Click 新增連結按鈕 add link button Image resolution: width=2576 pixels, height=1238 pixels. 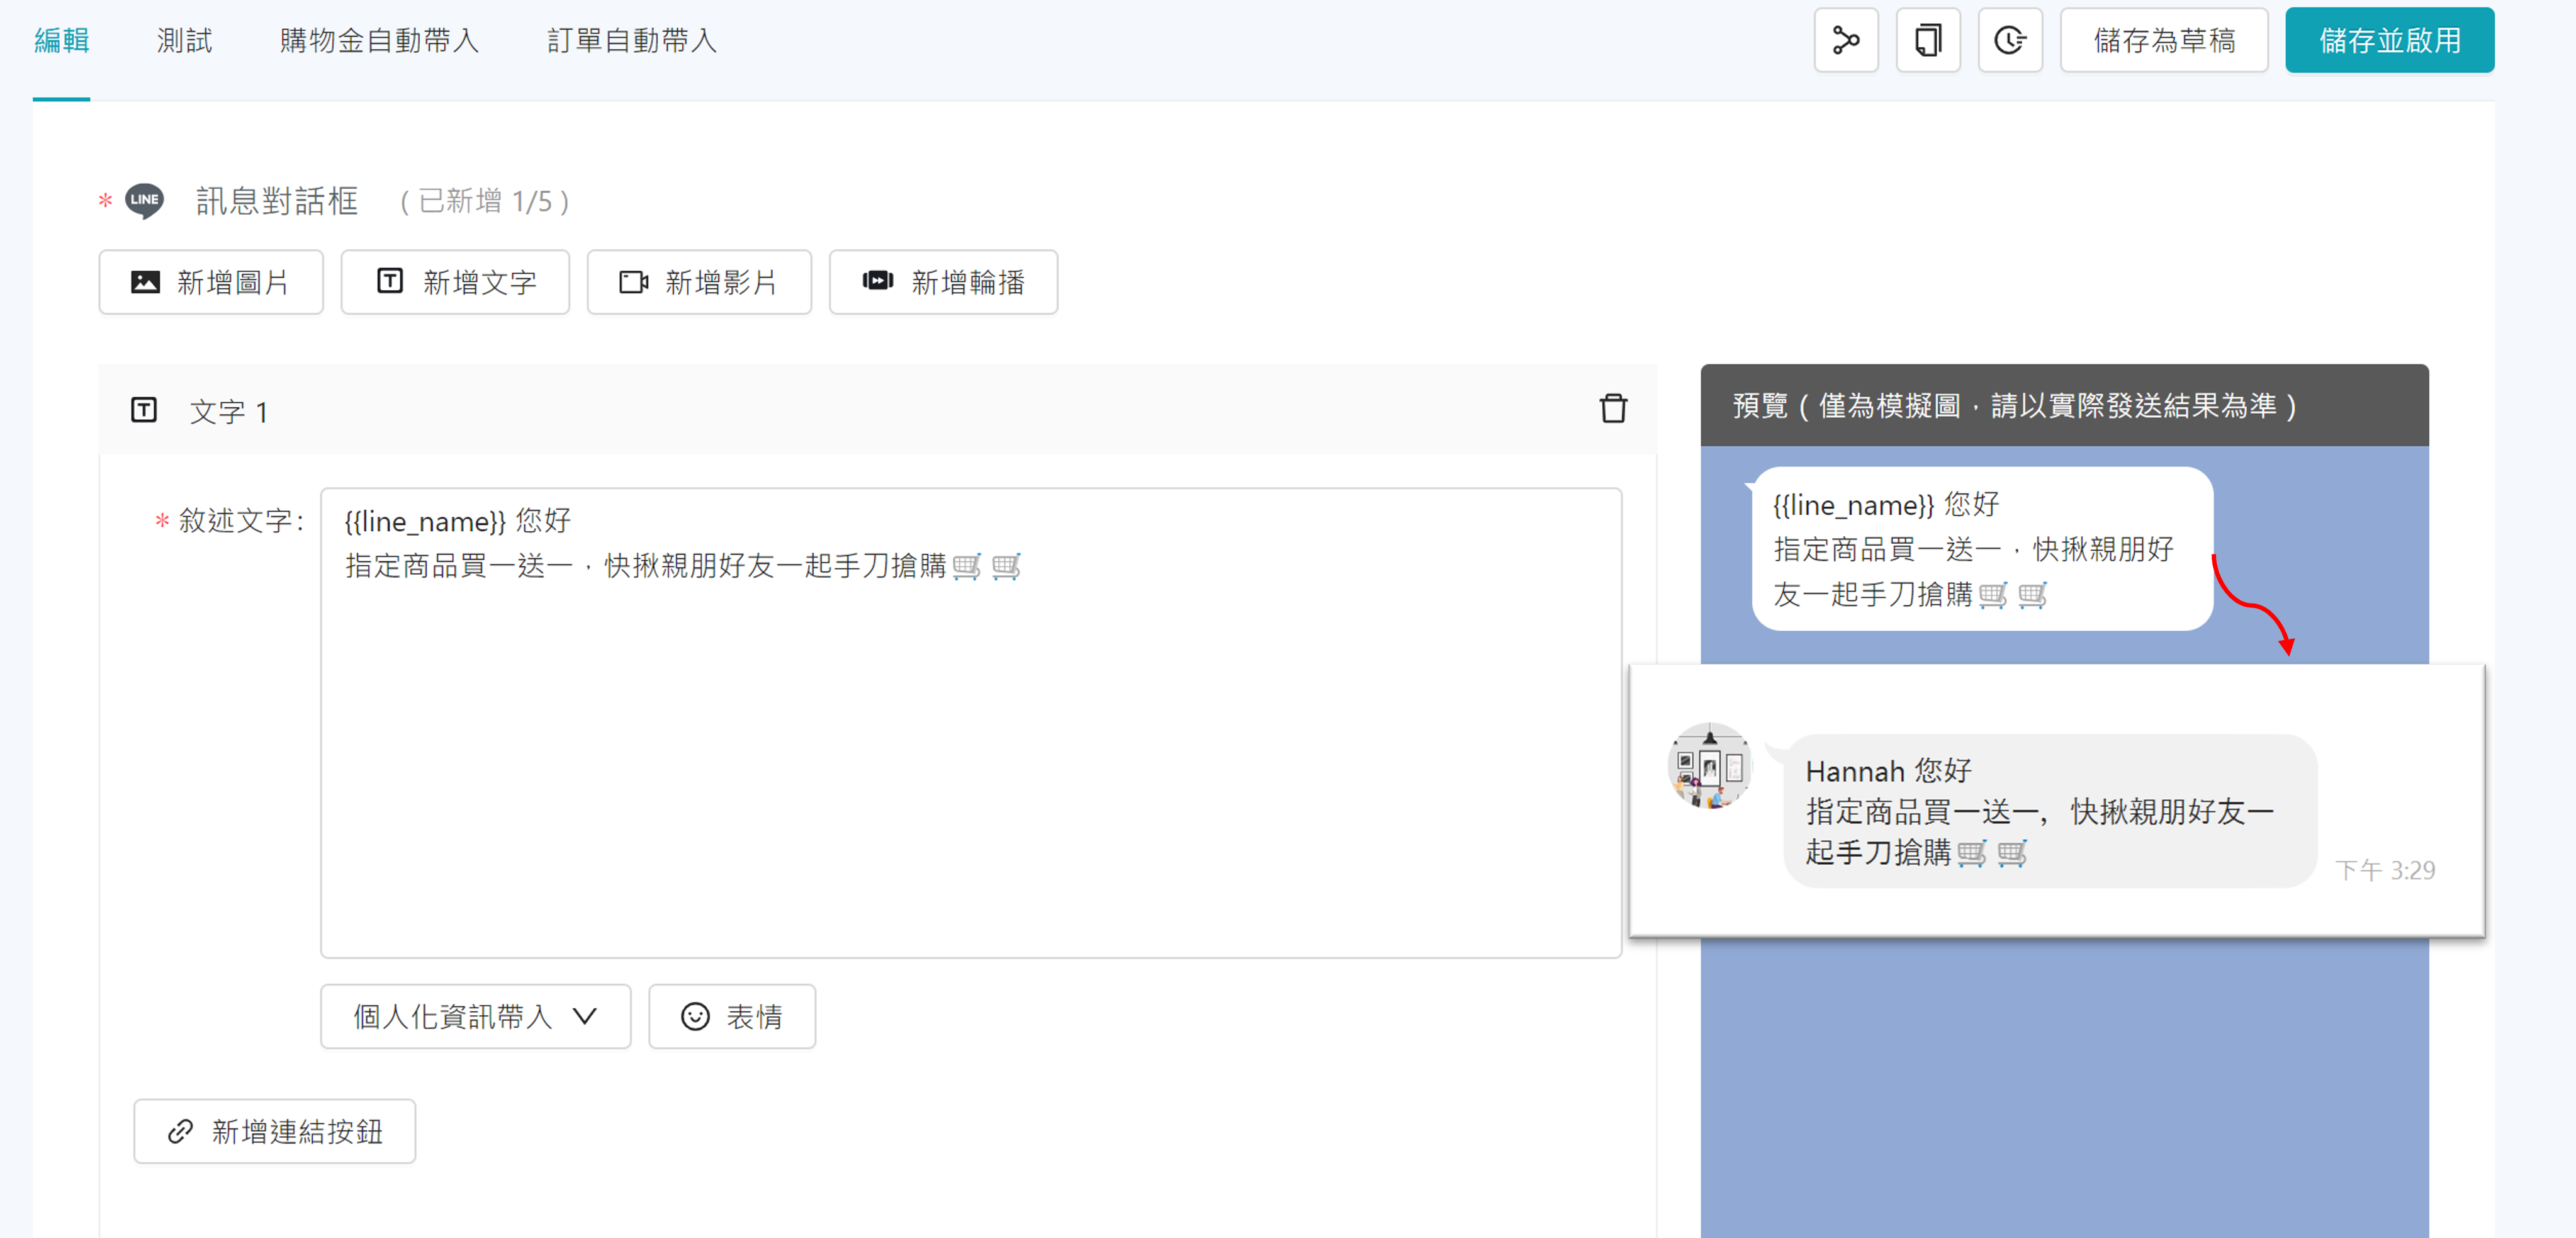[x=274, y=1132]
